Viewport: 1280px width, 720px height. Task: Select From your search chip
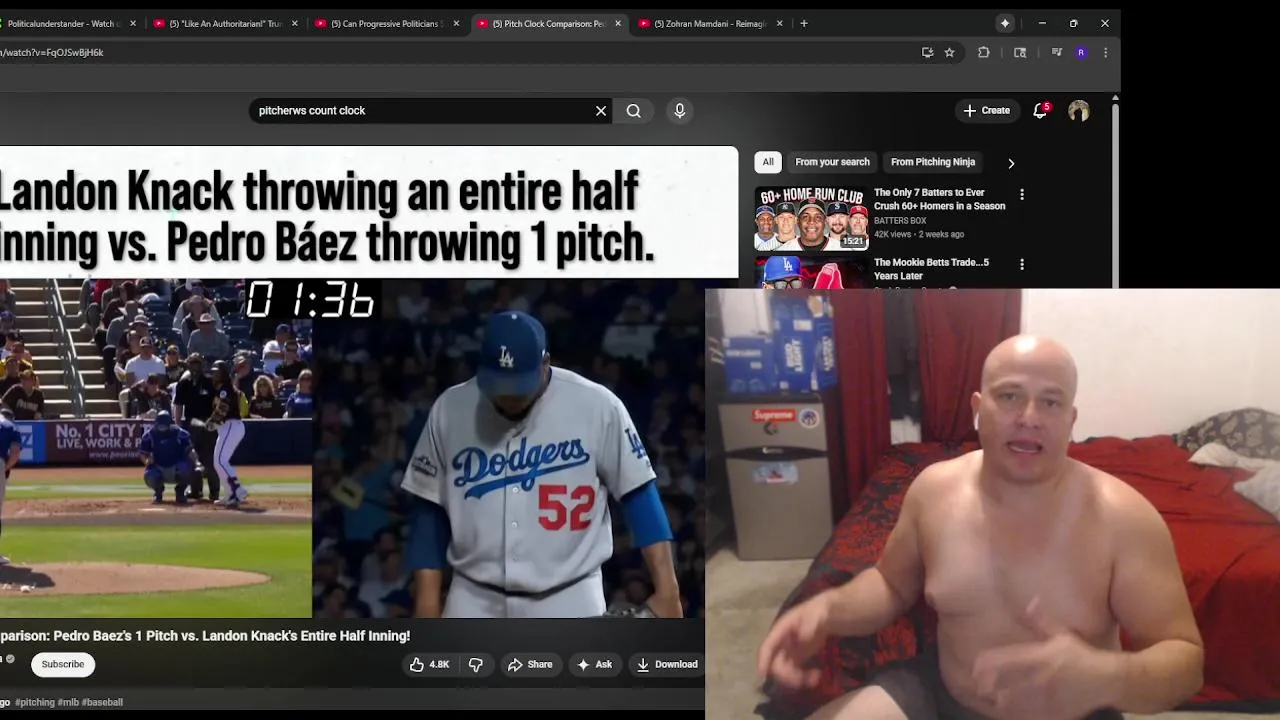pyautogui.click(x=832, y=162)
